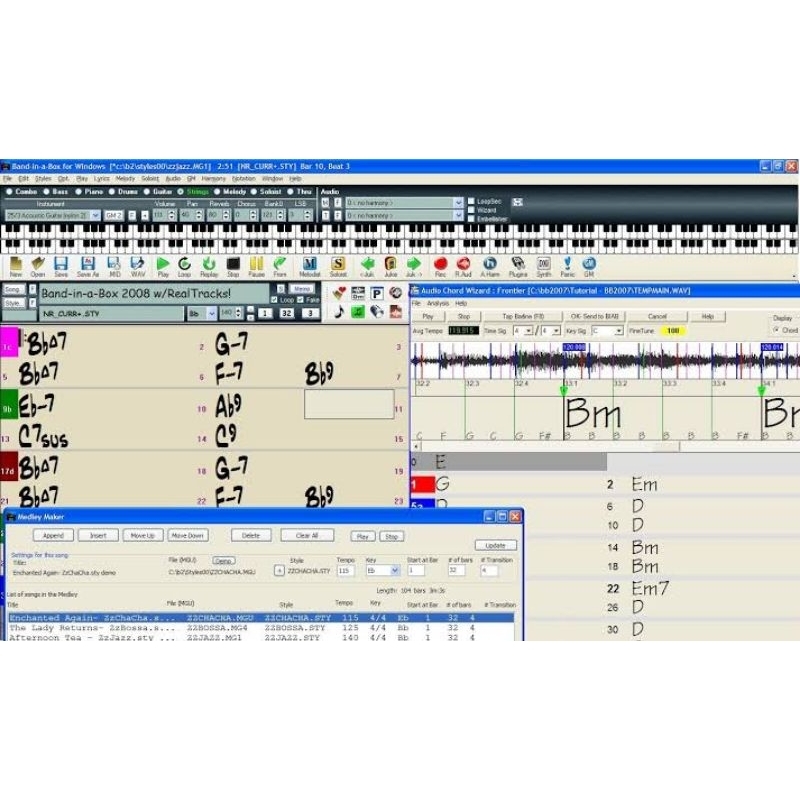Click the Panic toolbar icon
Screen dimensions: 800x800
click(567, 267)
